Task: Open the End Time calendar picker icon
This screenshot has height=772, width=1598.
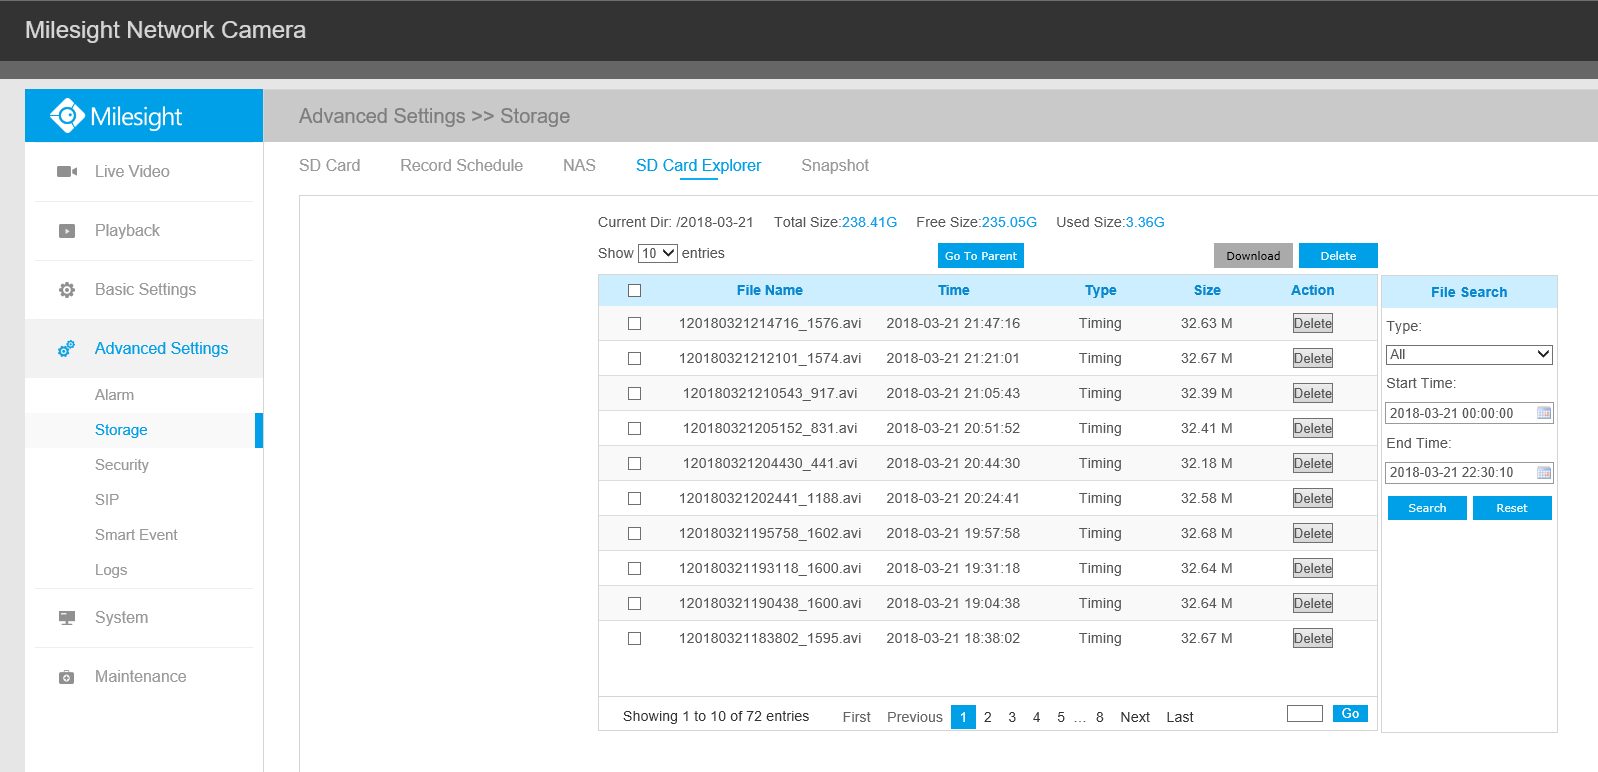Action: point(1543,473)
